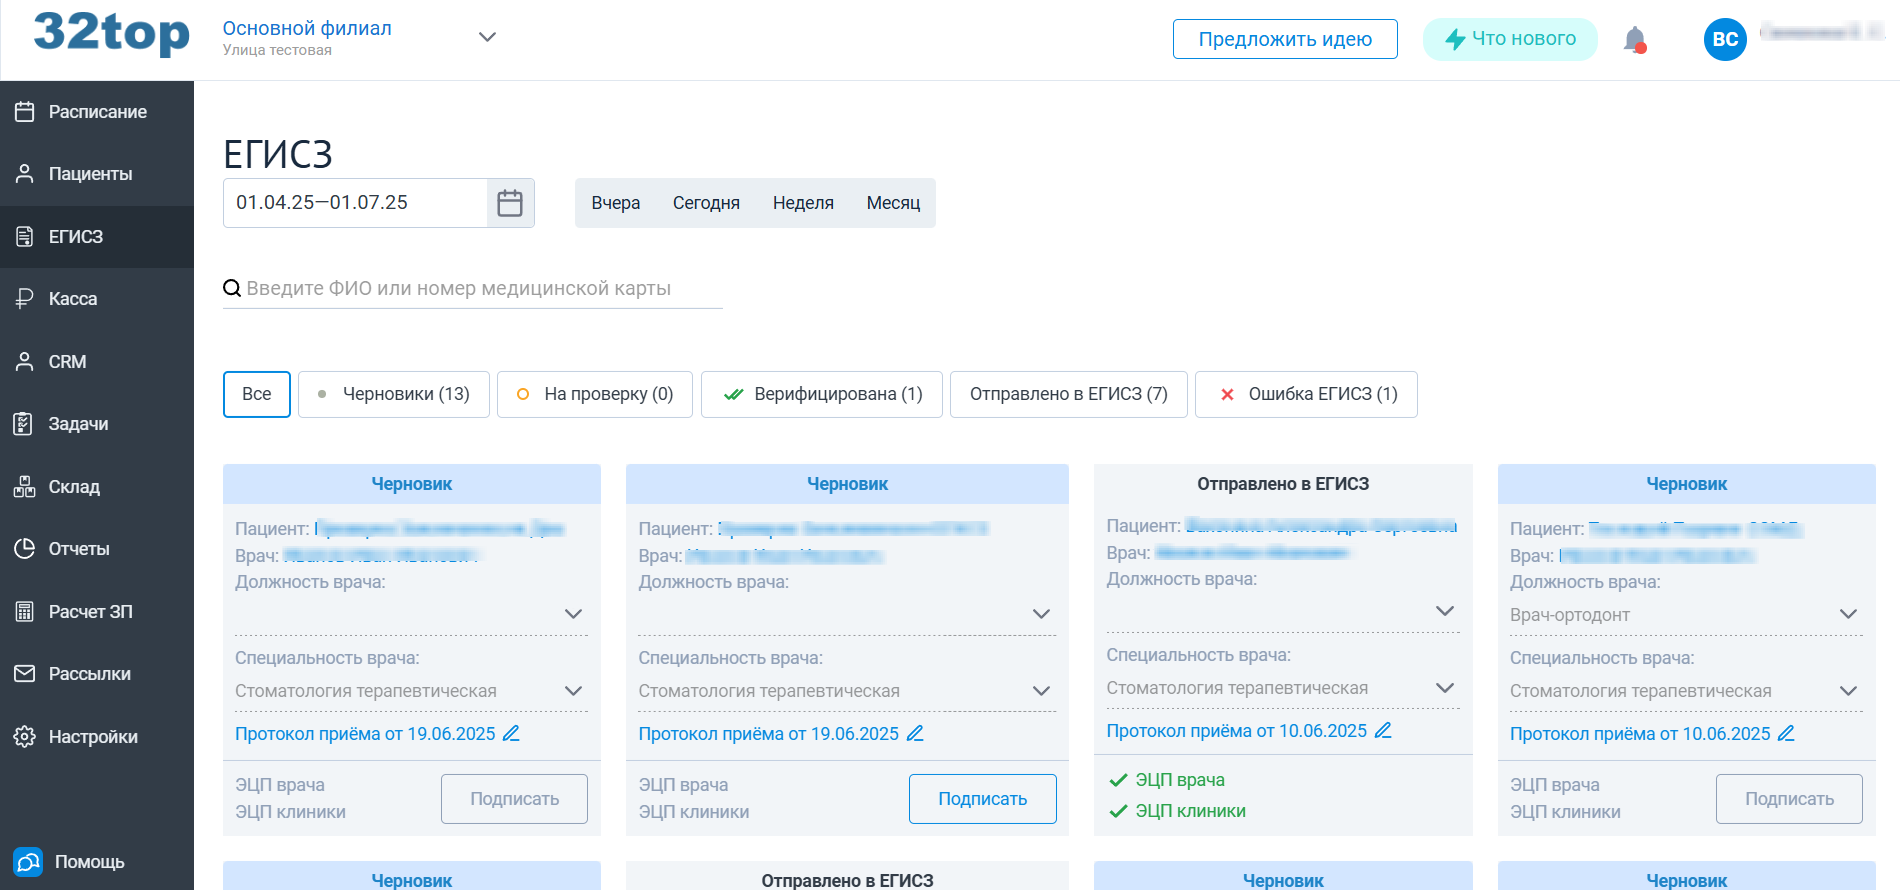The width and height of the screenshot is (1900, 890).
Task: Click the Рассылки envelope icon
Action: click(x=25, y=674)
